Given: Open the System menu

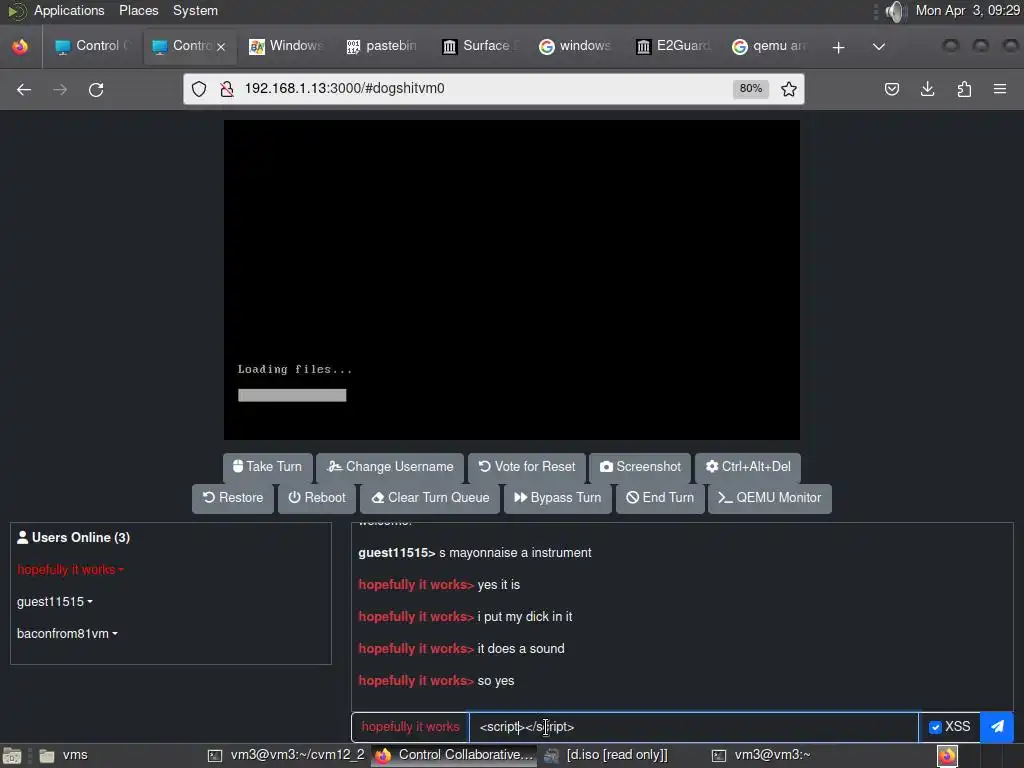Looking at the screenshot, I should click(x=195, y=10).
